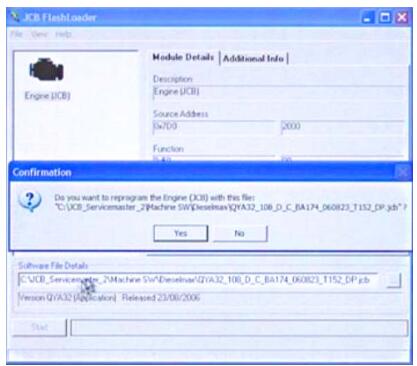Image resolution: width=417 pixels, height=366 pixels.
Task: Open the File menu
Action: pos(17,34)
